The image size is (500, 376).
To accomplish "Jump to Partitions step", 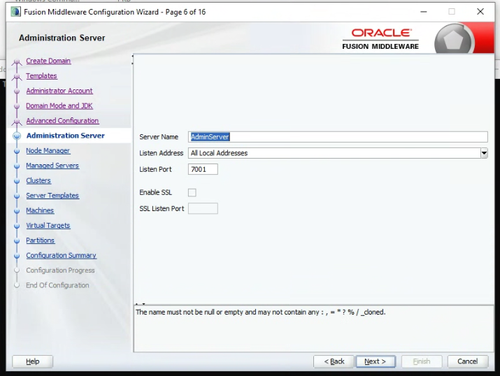I will (x=40, y=240).
